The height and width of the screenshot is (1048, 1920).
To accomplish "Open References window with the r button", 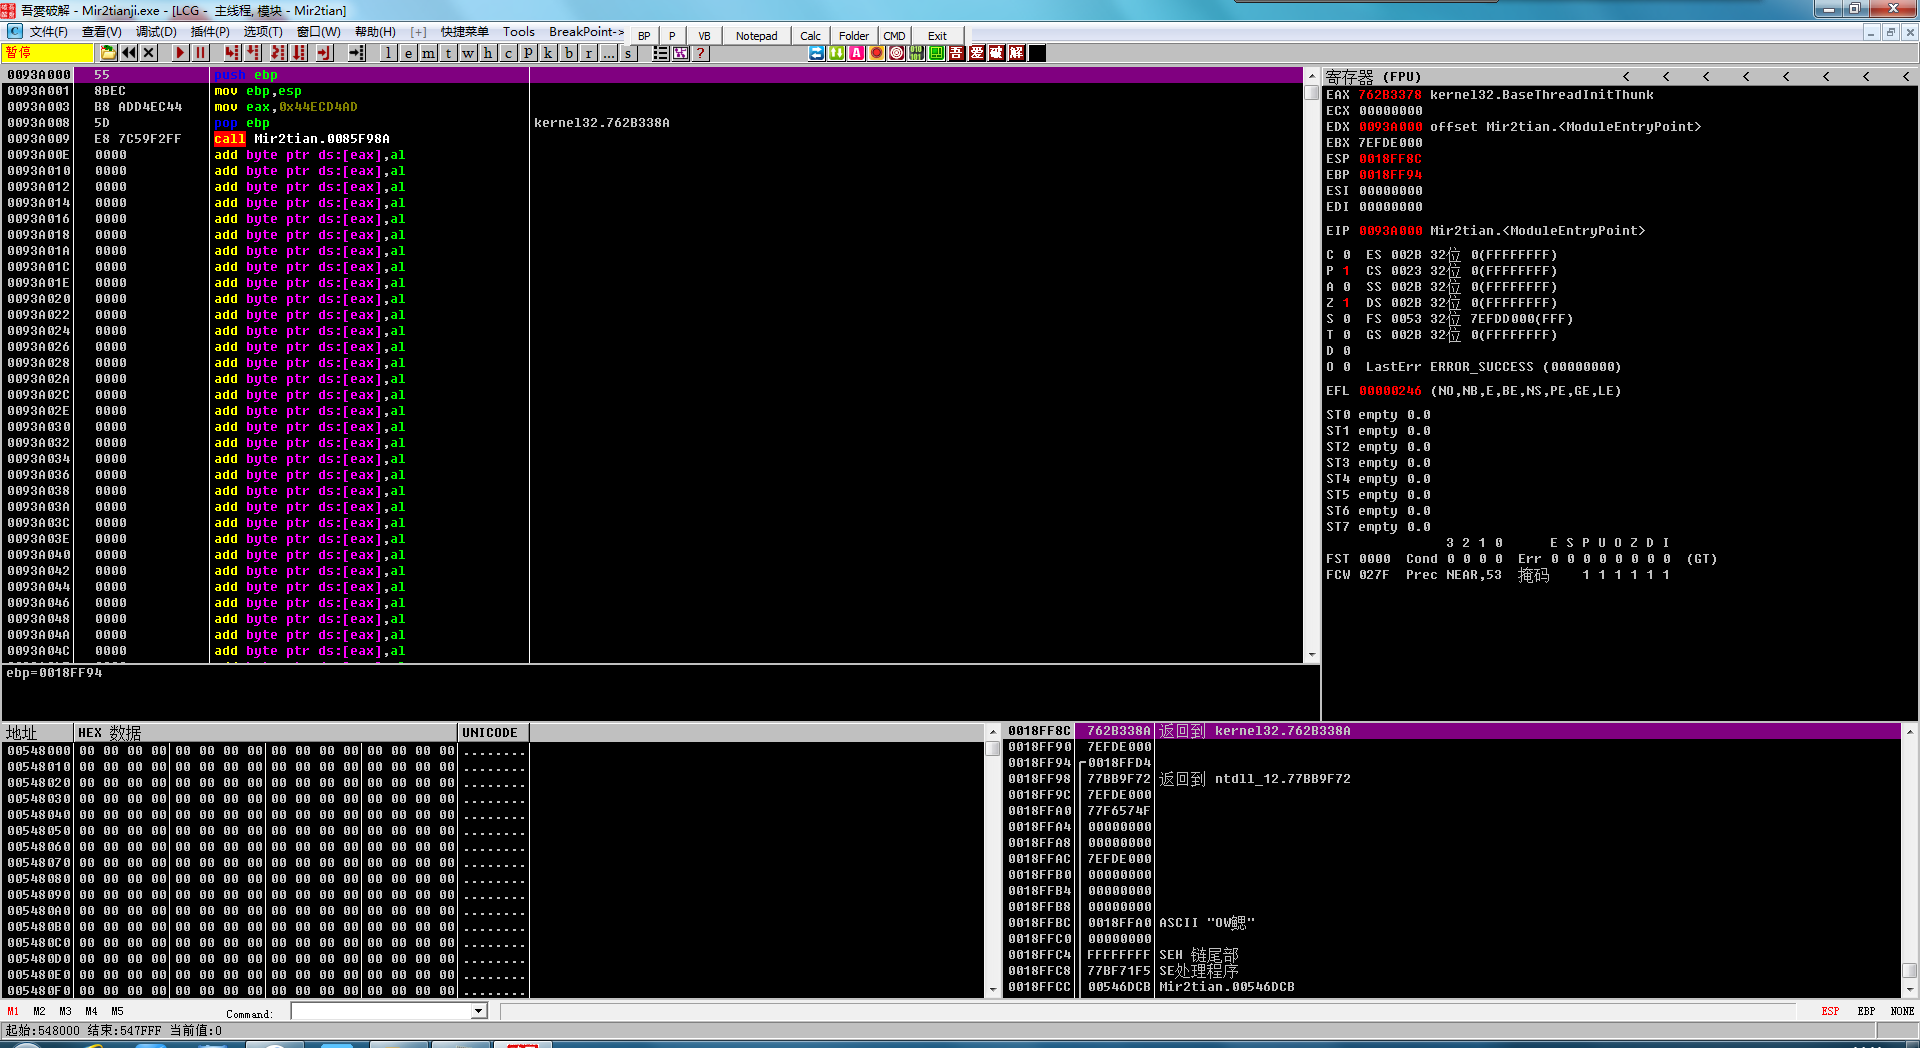I will pos(588,53).
